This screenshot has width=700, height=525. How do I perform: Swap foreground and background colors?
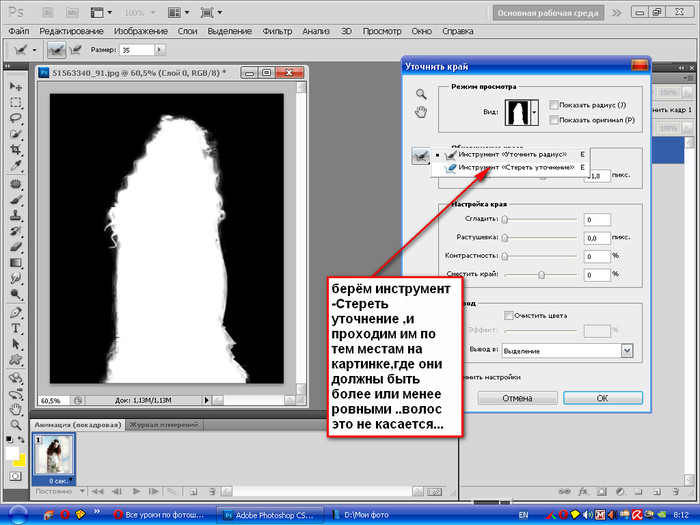click(x=21, y=439)
